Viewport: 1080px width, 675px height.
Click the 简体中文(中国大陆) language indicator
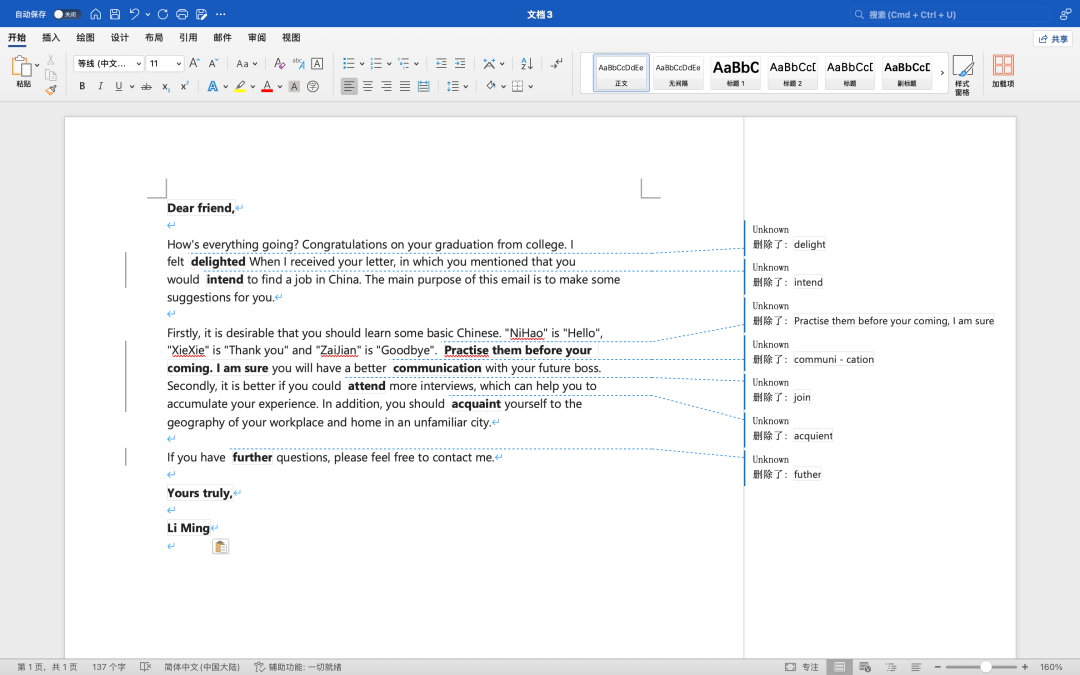pyautogui.click(x=202, y=667)
